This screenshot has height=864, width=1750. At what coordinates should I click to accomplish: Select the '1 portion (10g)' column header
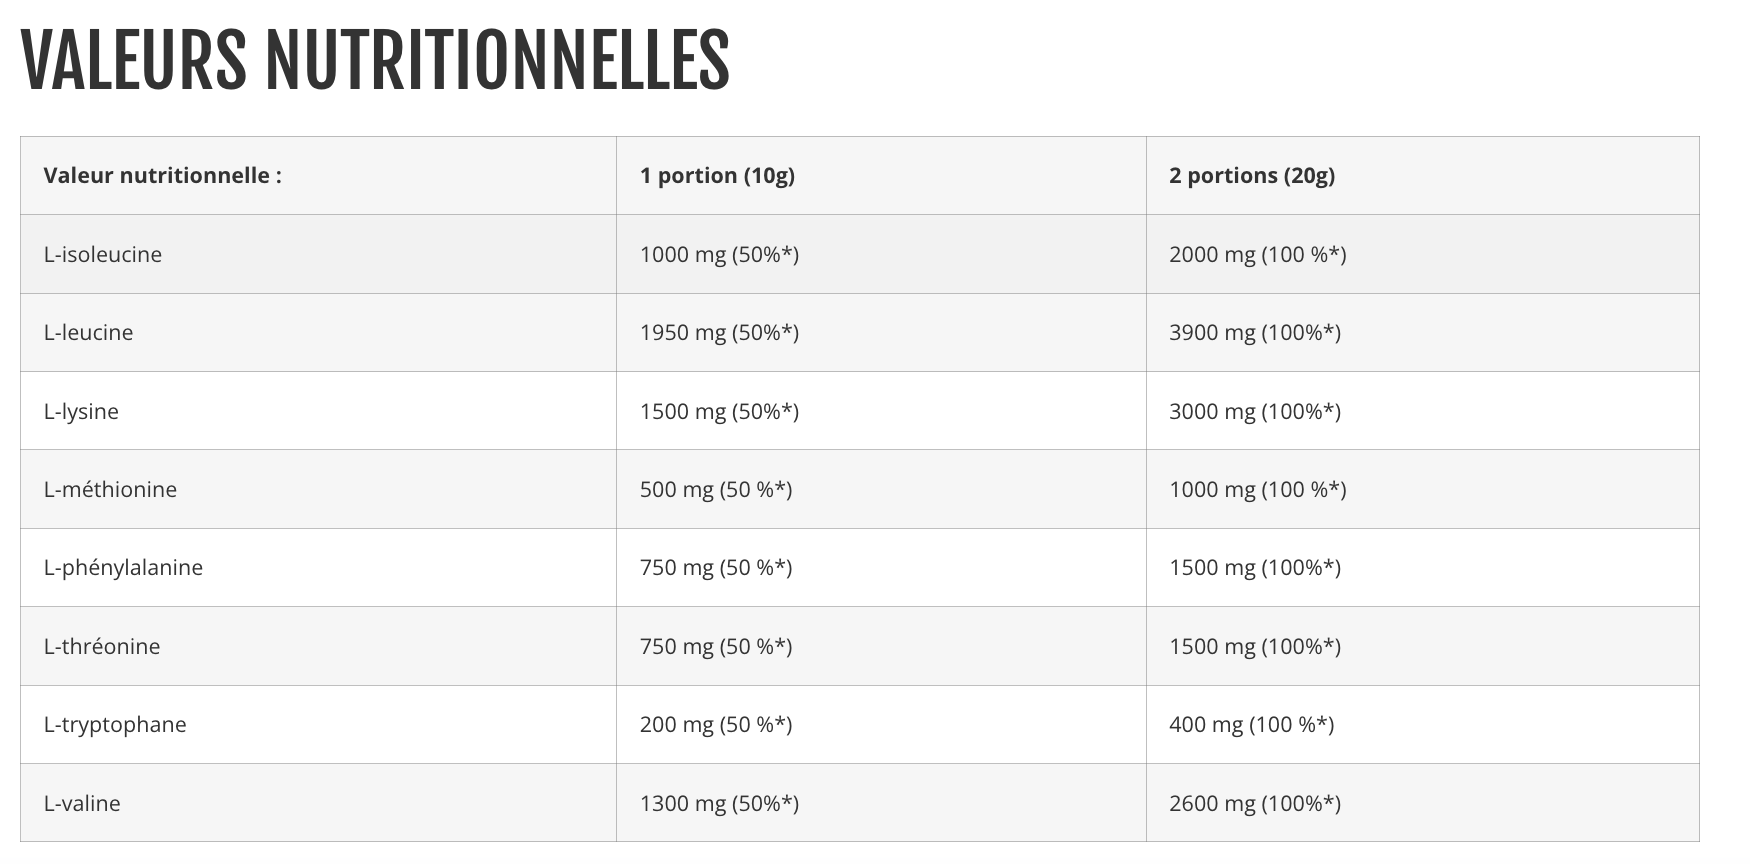pyautogui.click(x=717, y=175)
